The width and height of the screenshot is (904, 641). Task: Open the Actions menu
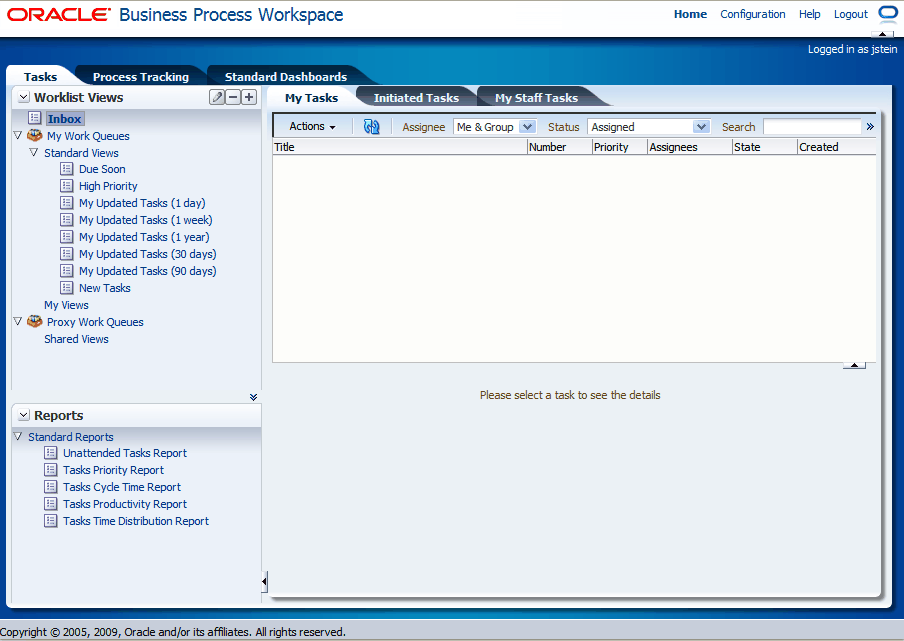(x=312, y=126)
